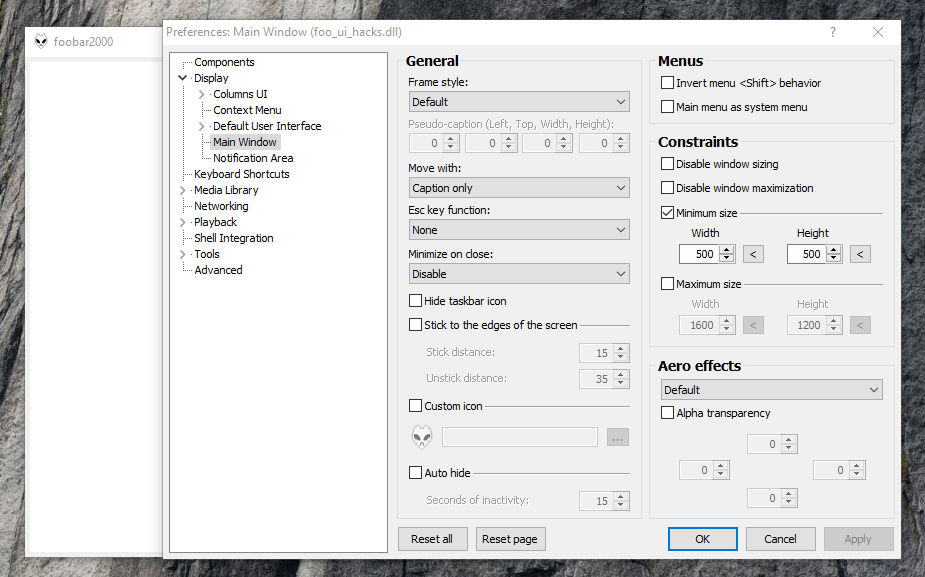Open the Frame style dropdown
Screen dimensions: 925x577
click(x=519, y=101)
